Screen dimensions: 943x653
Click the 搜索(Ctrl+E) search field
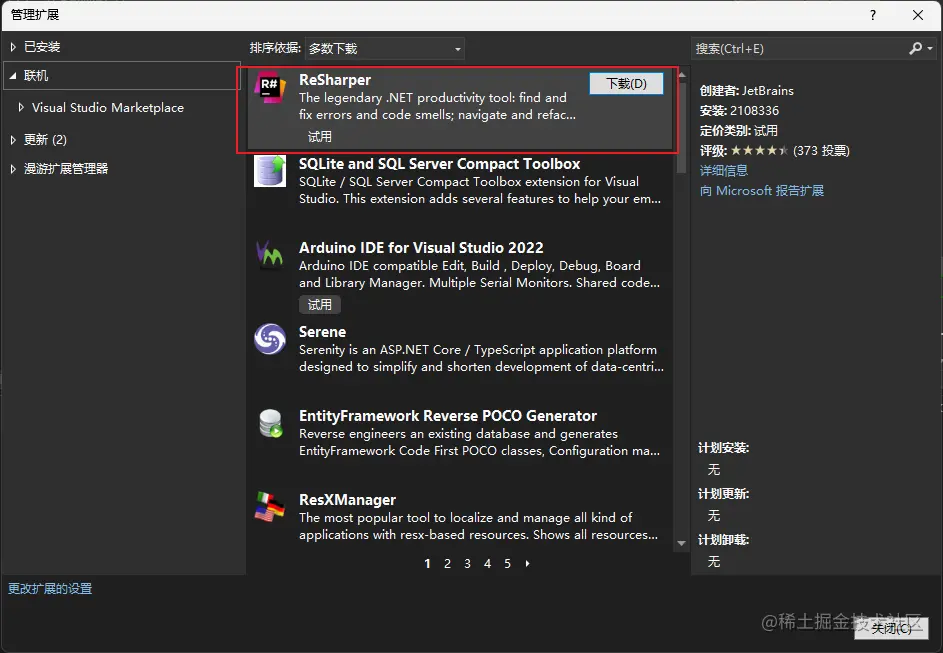tap(800, 49)
